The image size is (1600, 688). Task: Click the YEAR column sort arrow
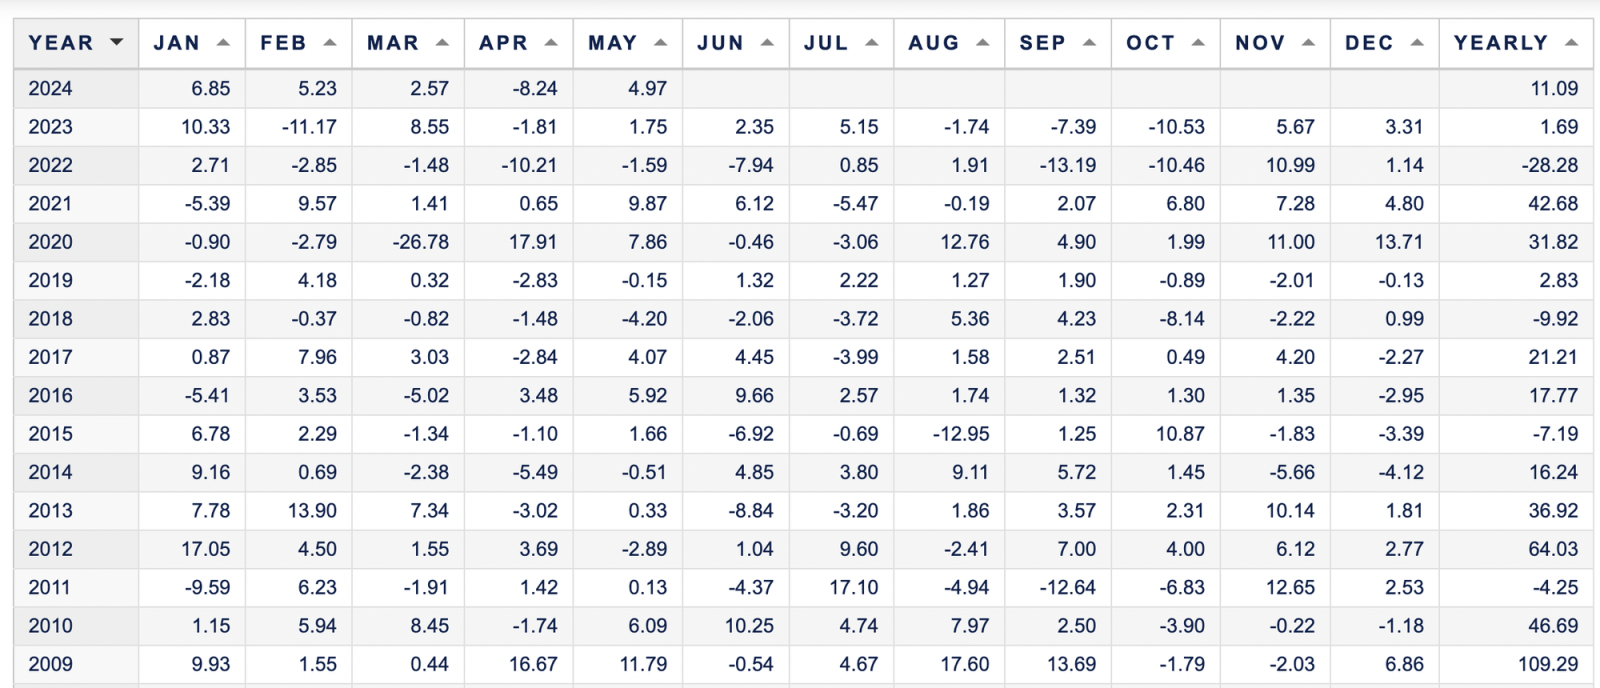coord(117,43)
